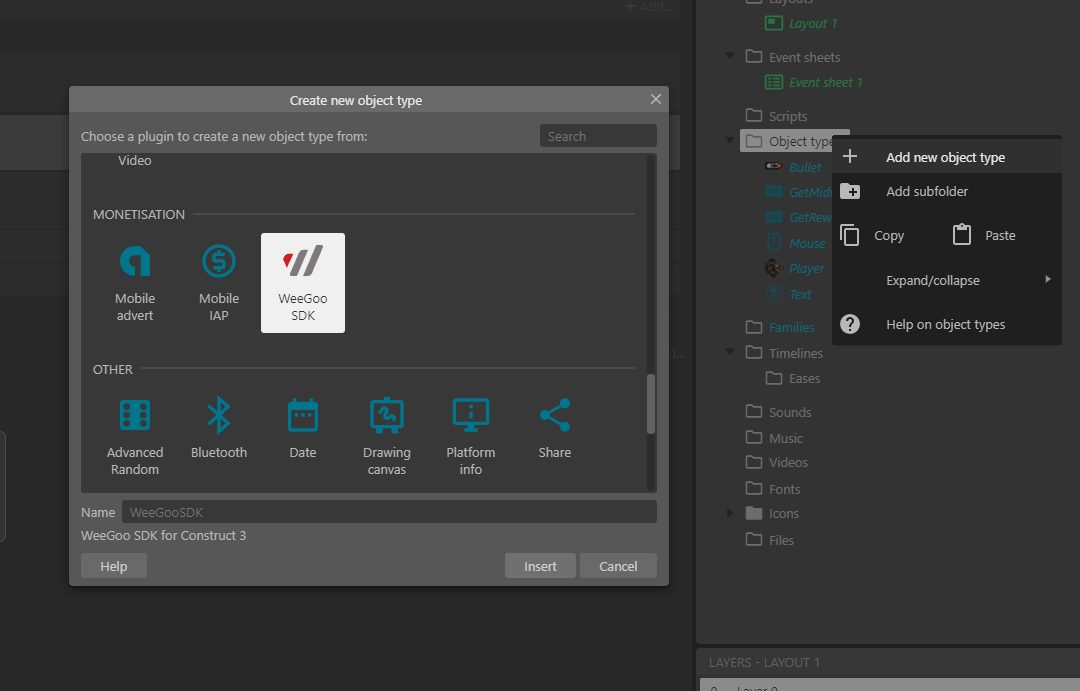This screenshot has height=691, width=1080.
Task: Choose Add subfolder from context menu
Action: click(927, 191)
